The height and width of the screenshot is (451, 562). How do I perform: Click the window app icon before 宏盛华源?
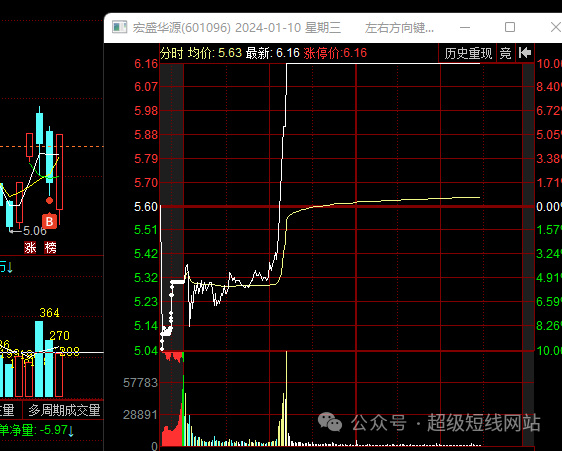119,27
